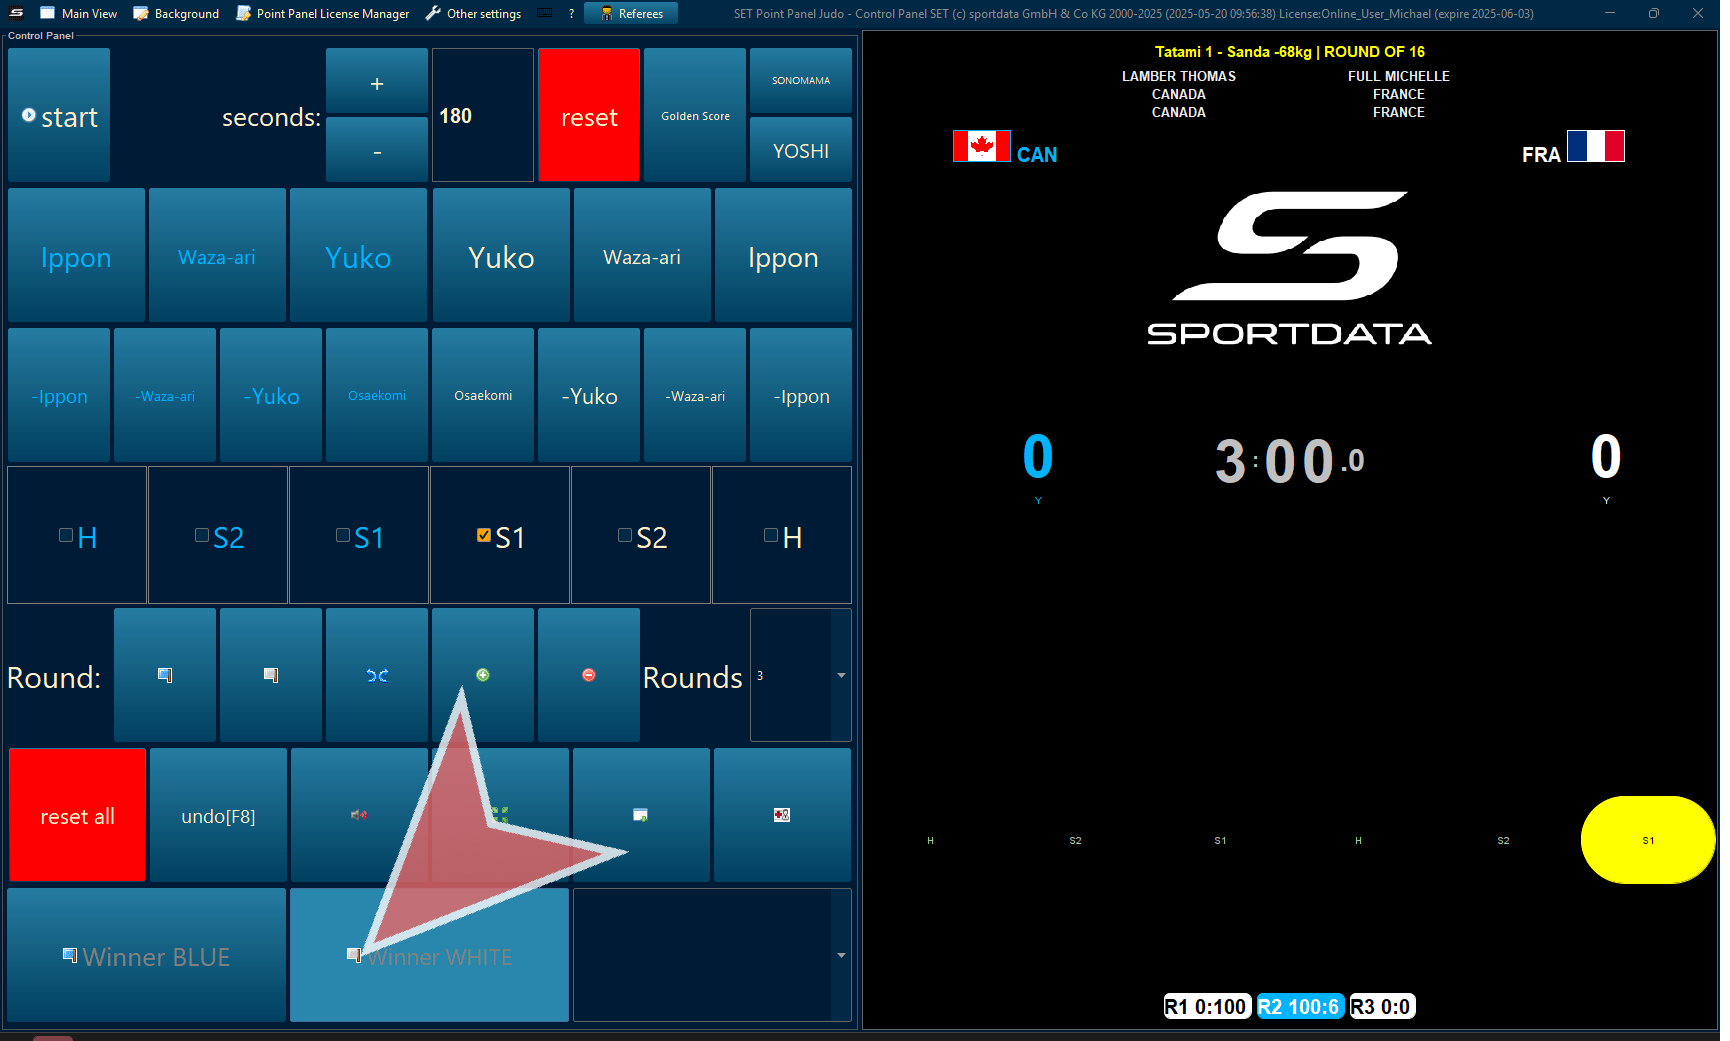Click the mute sound speaker icon
Image resolution: width=1730 pixels, height=1041 pixels.
click(359, 815)
